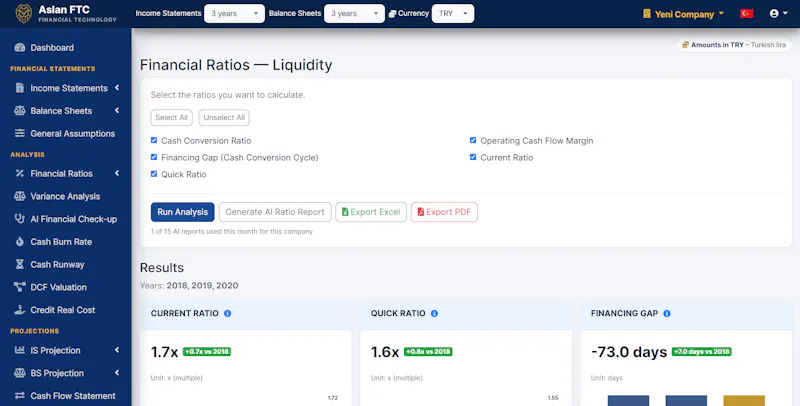This screenshot has height=406, width=800.
Task: Click Generate AI Ratio Report
Action: coord(275,212)
